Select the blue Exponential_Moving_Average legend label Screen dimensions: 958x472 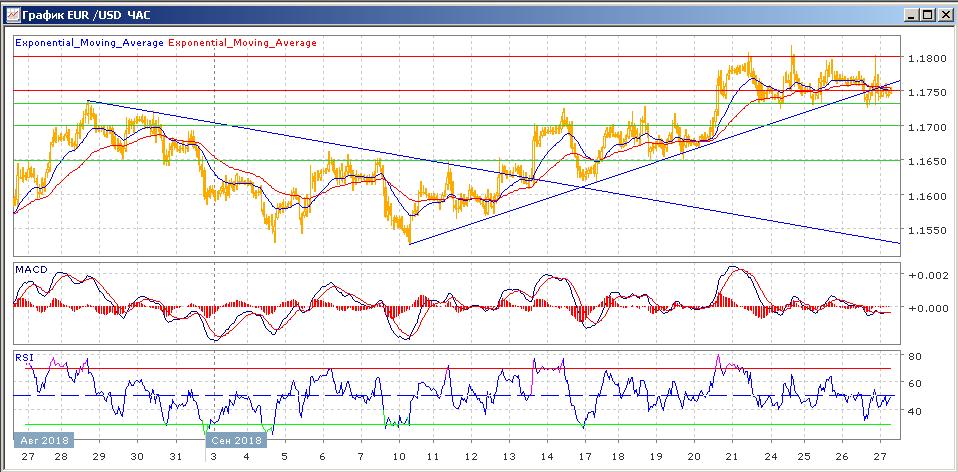coord(89,43)
